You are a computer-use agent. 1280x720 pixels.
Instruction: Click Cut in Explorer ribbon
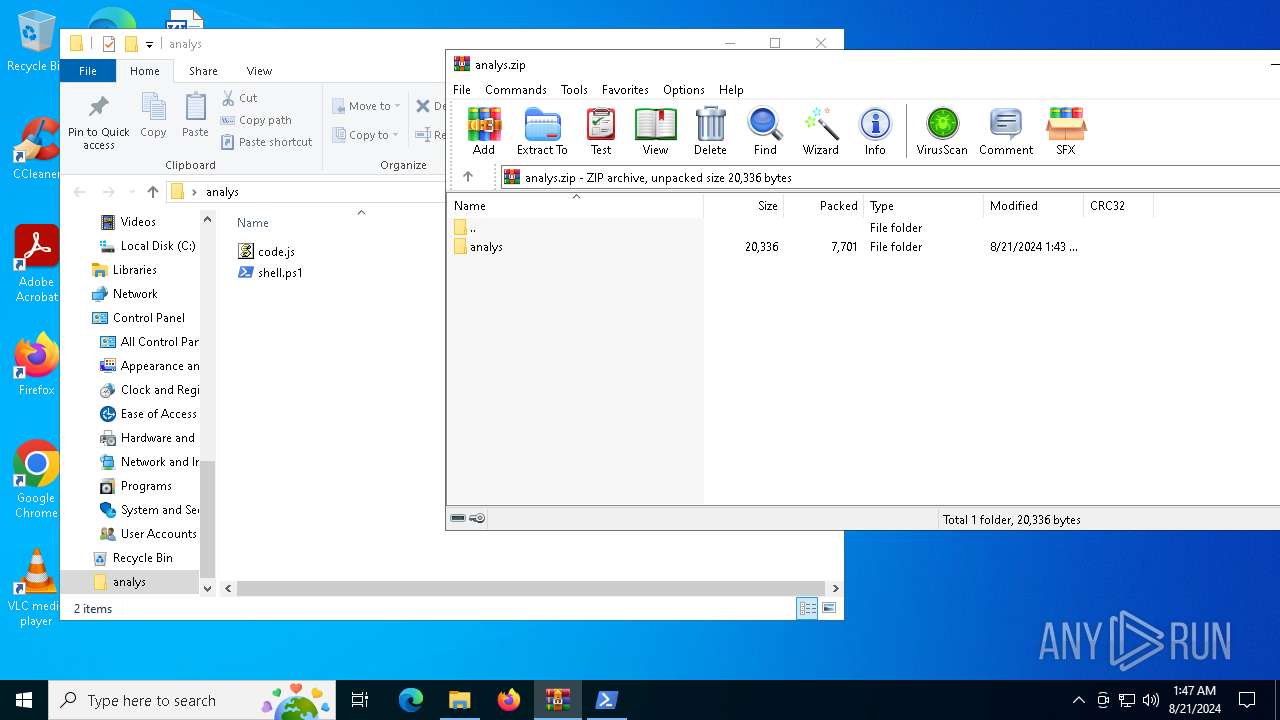240,98
